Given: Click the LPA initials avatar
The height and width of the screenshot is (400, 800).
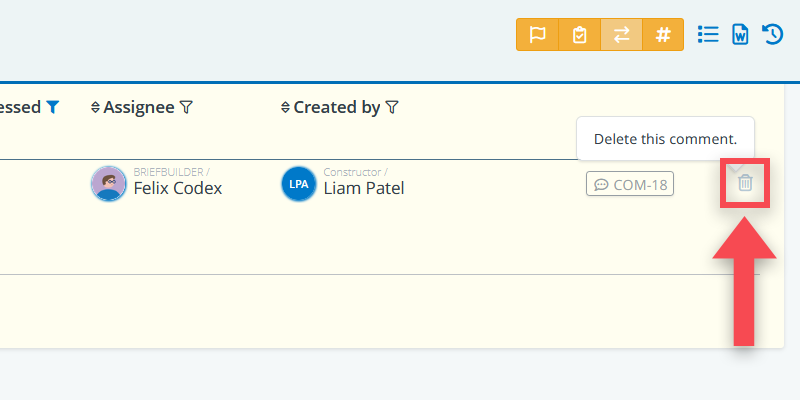Looking at the screenshot, I should click(x=298, y=184).
